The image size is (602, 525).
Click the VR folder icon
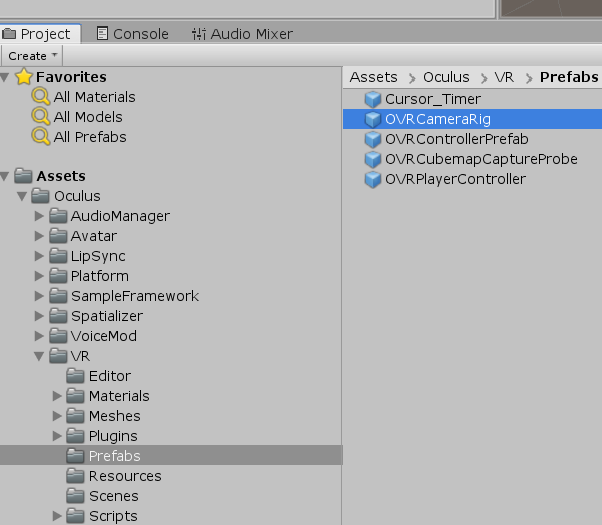pos(58,356)
